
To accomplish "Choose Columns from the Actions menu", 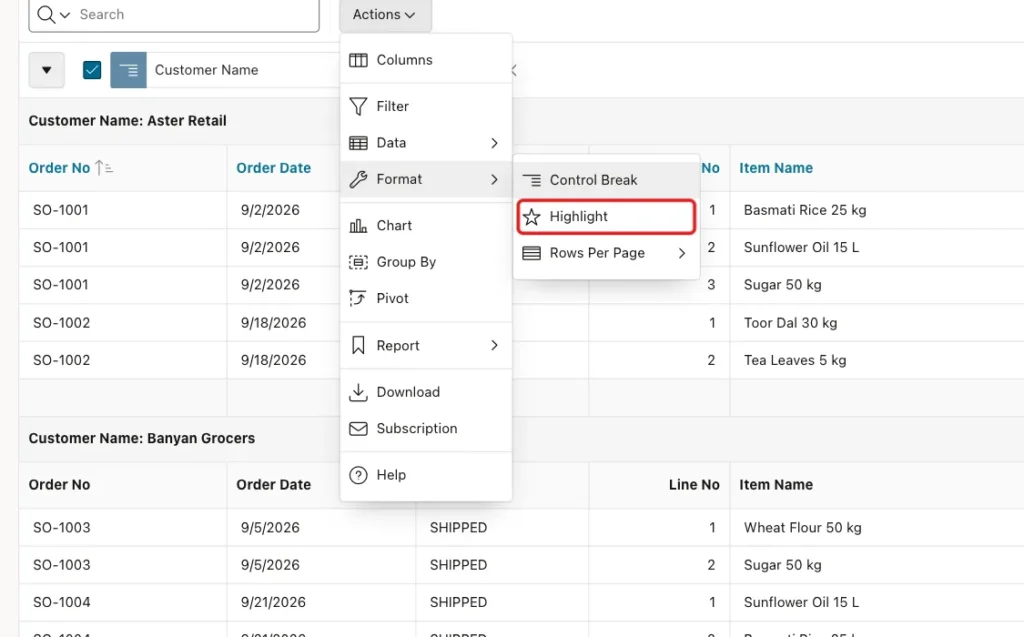I will click(x=426, y=60).
